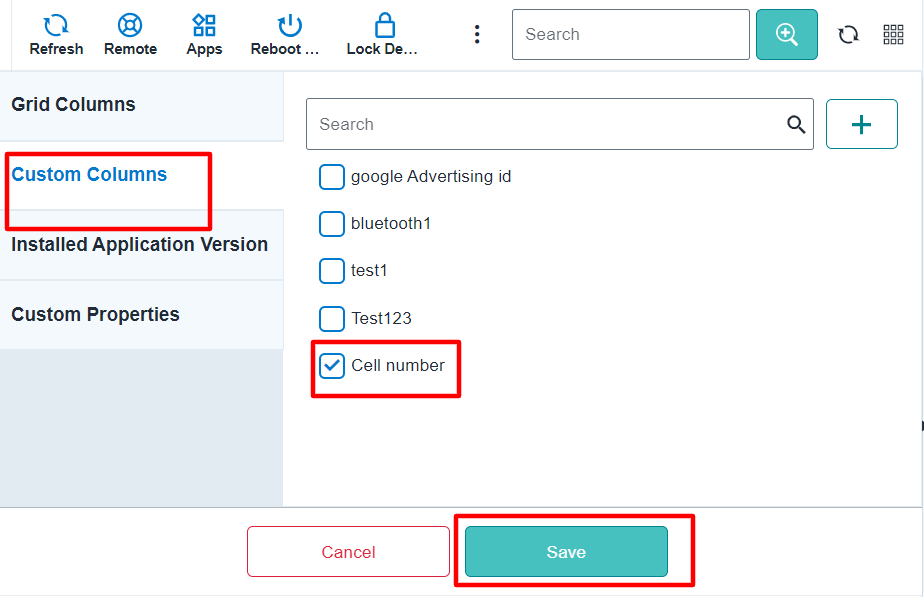This screenshot has width=924, height=597.
Task: Click the Save button
Action: point(566,552)
